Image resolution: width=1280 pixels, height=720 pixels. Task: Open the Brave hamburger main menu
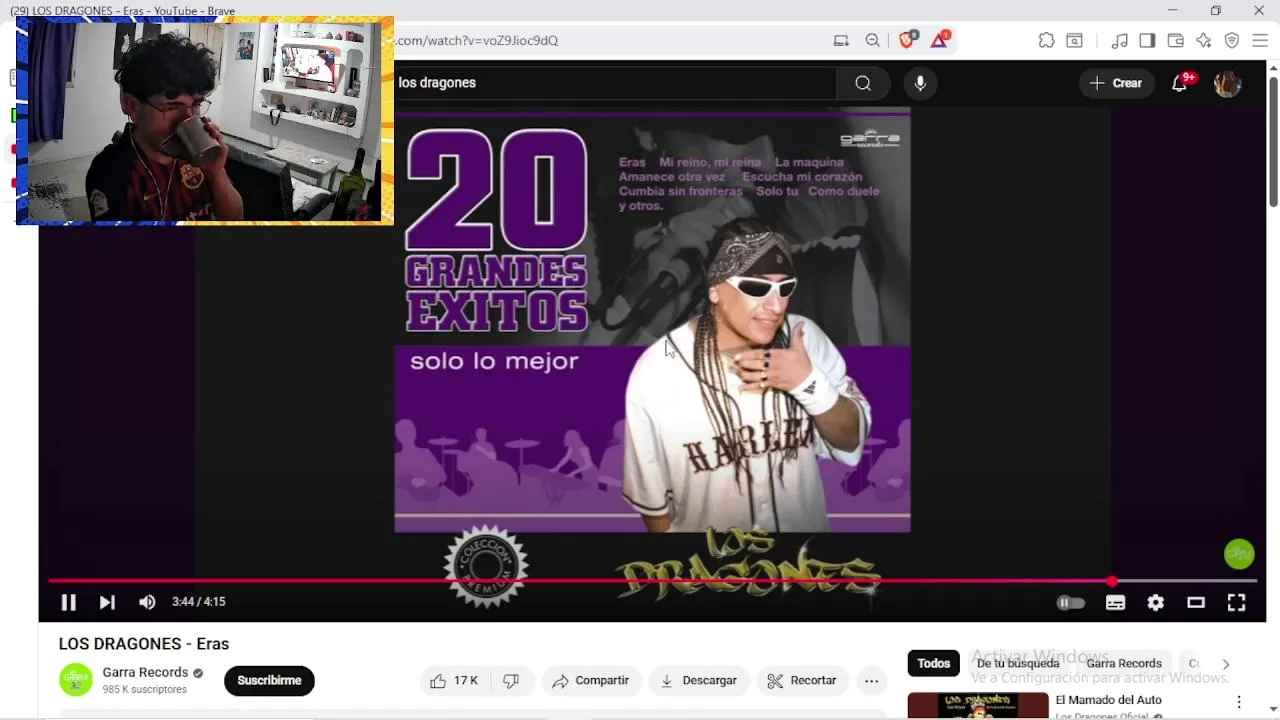(x=1260, y=41)
